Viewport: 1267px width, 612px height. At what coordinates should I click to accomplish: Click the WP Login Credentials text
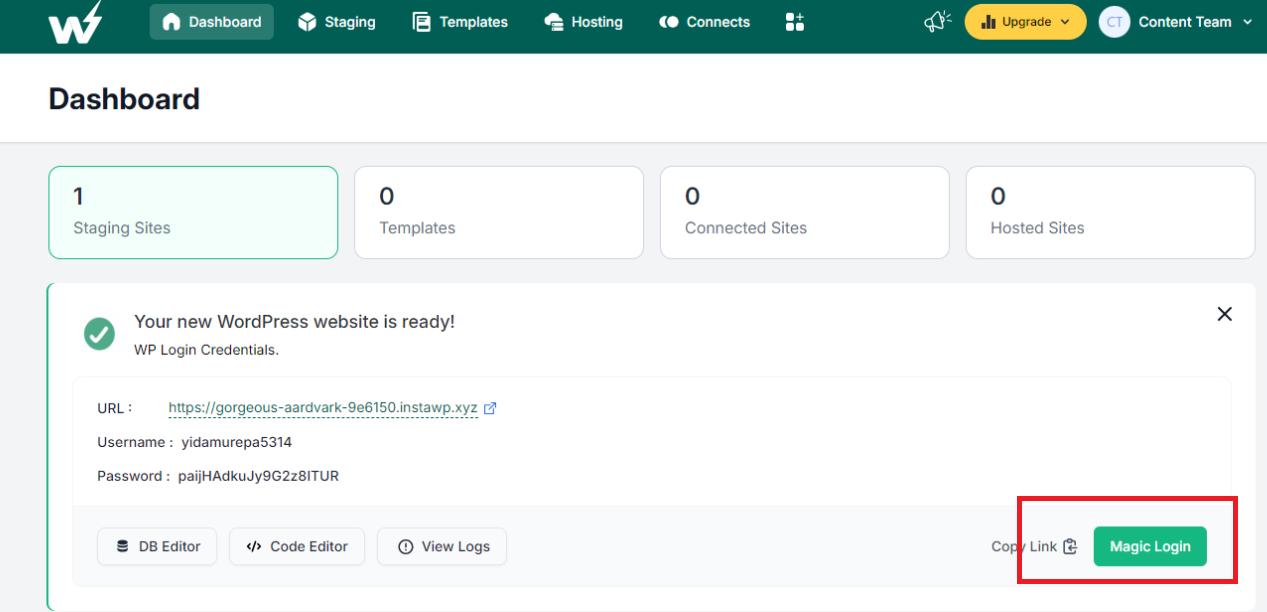click(x=206, y=350)
